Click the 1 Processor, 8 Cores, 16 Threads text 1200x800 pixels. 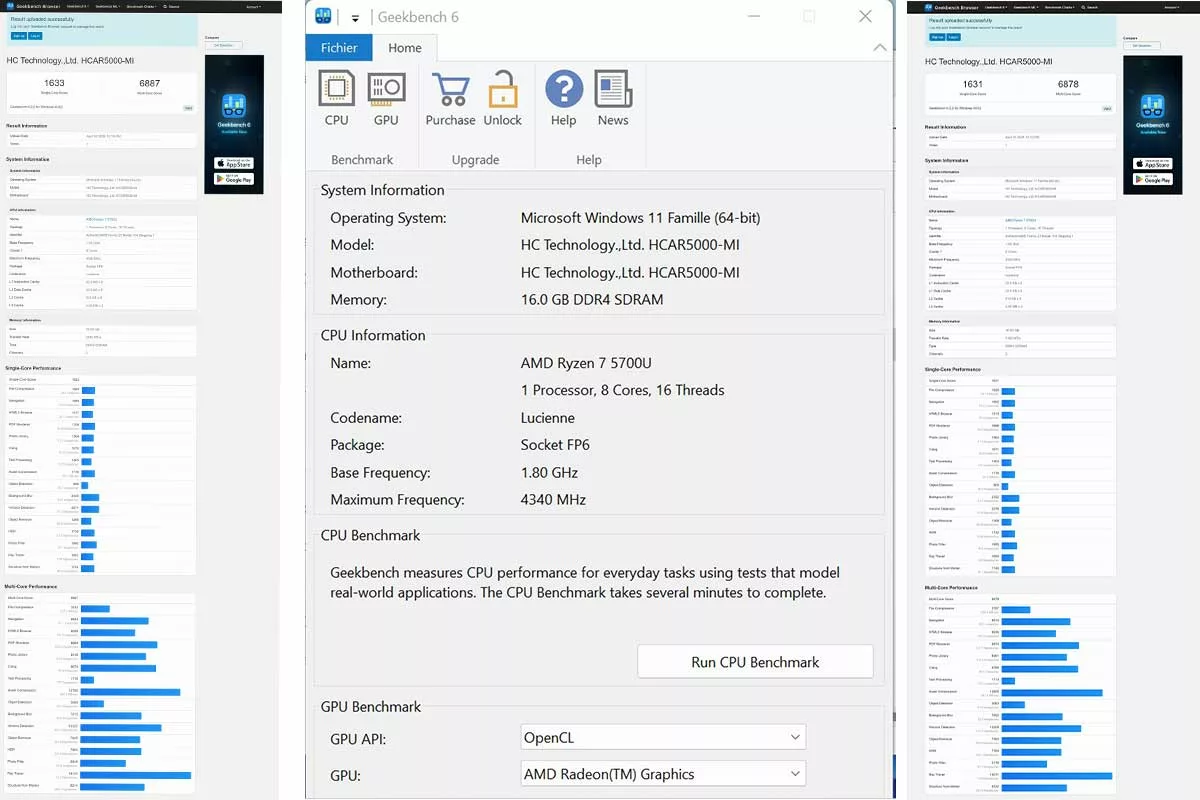[x=623, y=390]
